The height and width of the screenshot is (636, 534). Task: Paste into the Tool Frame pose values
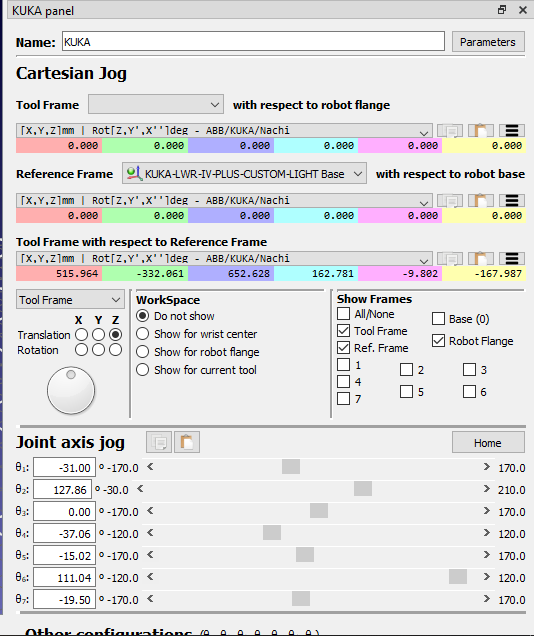(x=481, y=131)
